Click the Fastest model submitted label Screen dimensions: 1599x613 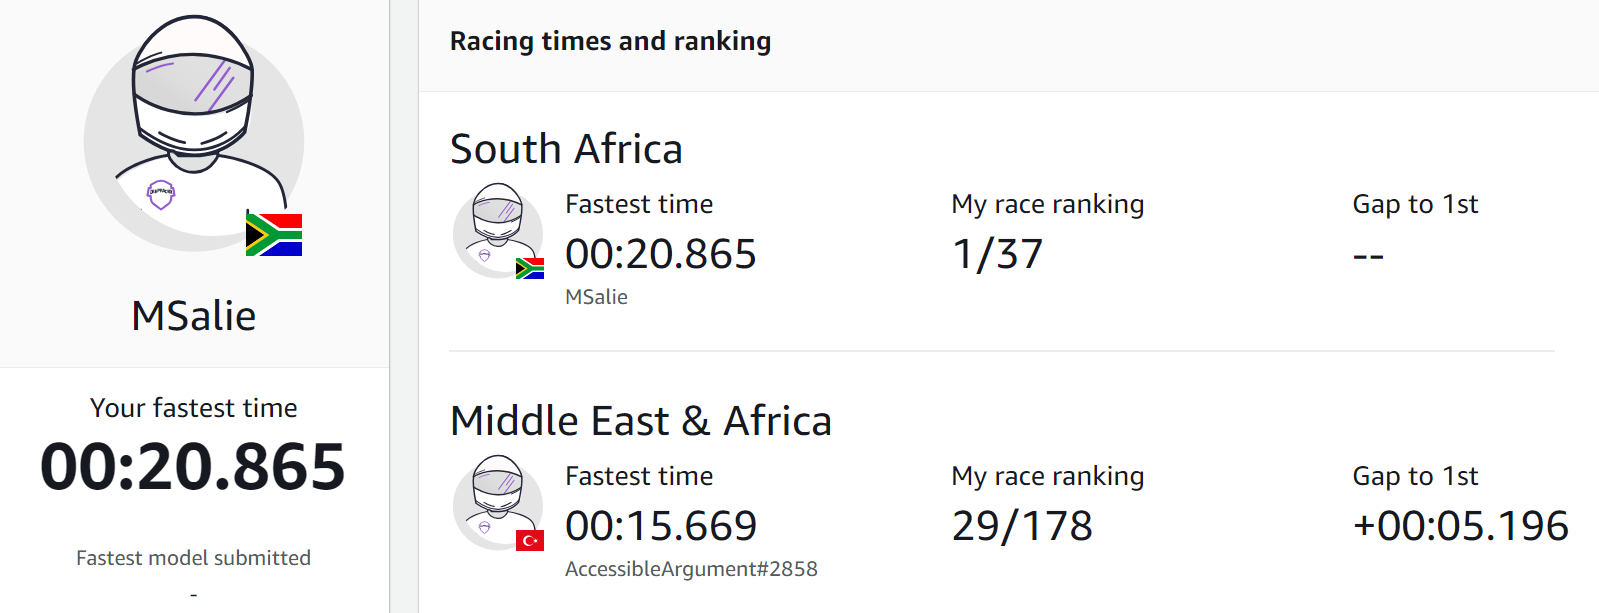[x=193, y=558]
